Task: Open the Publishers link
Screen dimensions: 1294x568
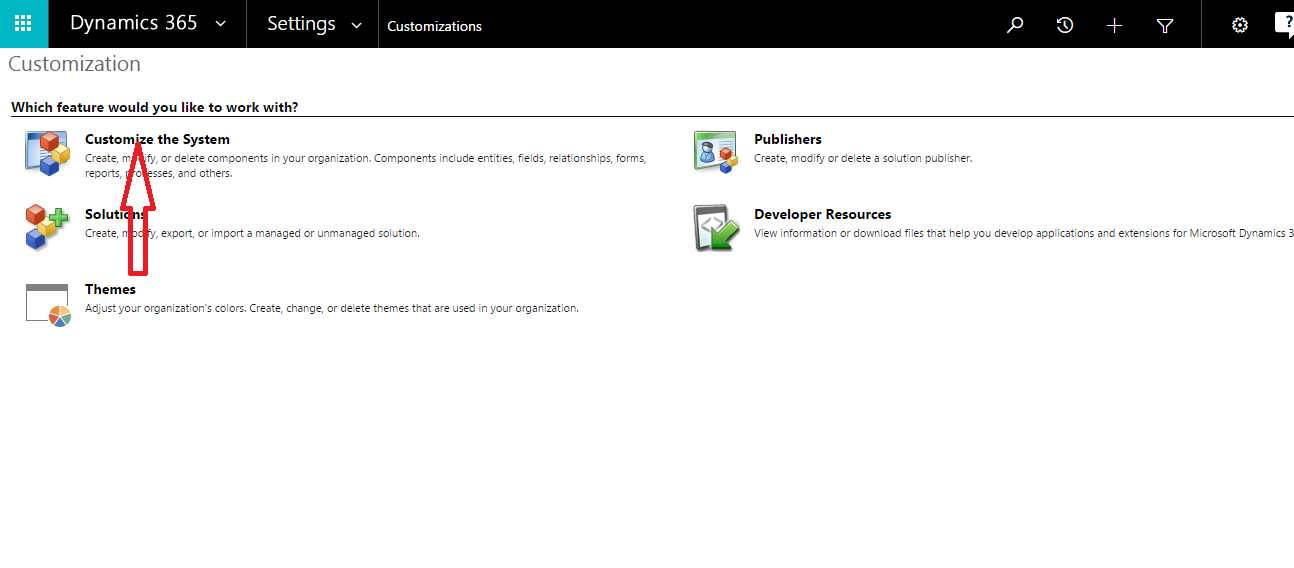Action: (x=788, y=139)
